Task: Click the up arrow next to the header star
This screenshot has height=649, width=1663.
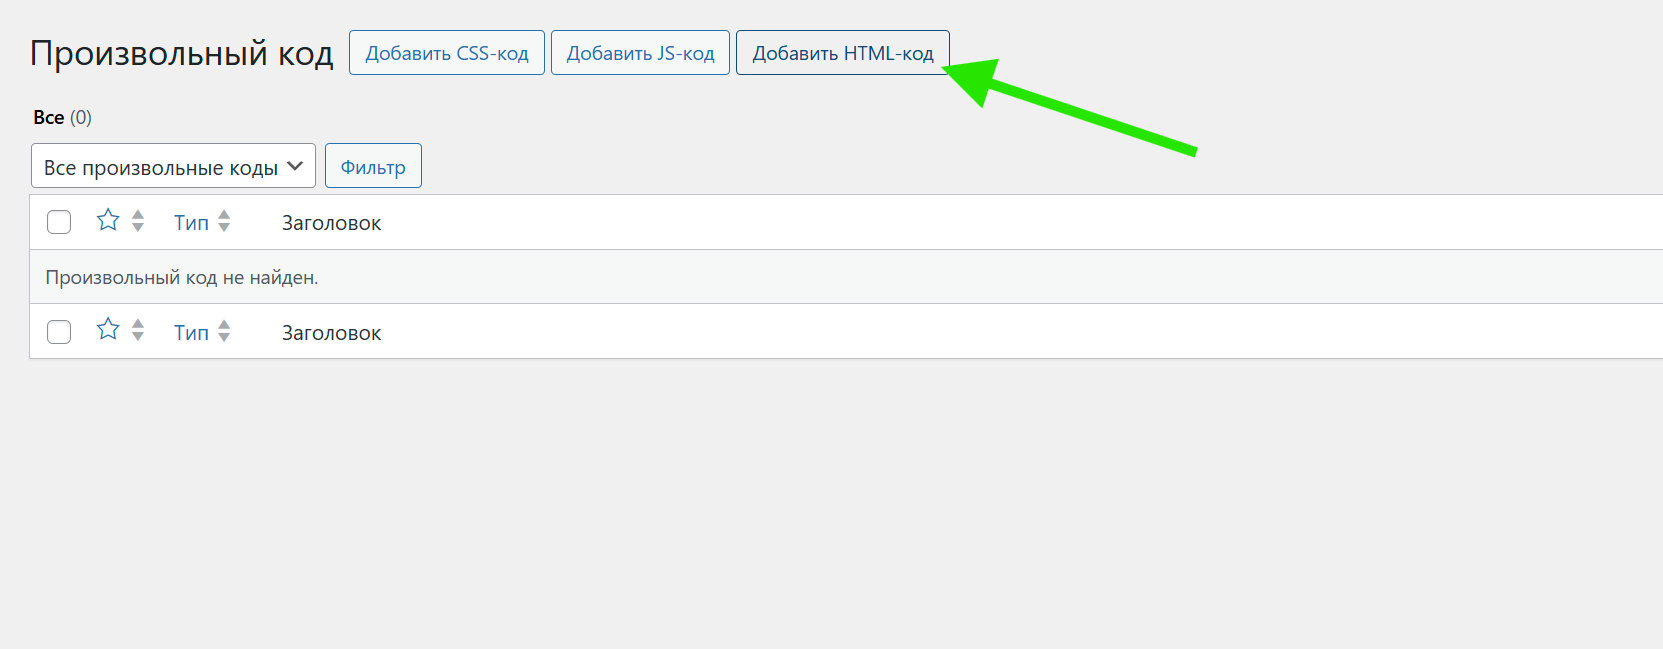Action: point(137,214)
